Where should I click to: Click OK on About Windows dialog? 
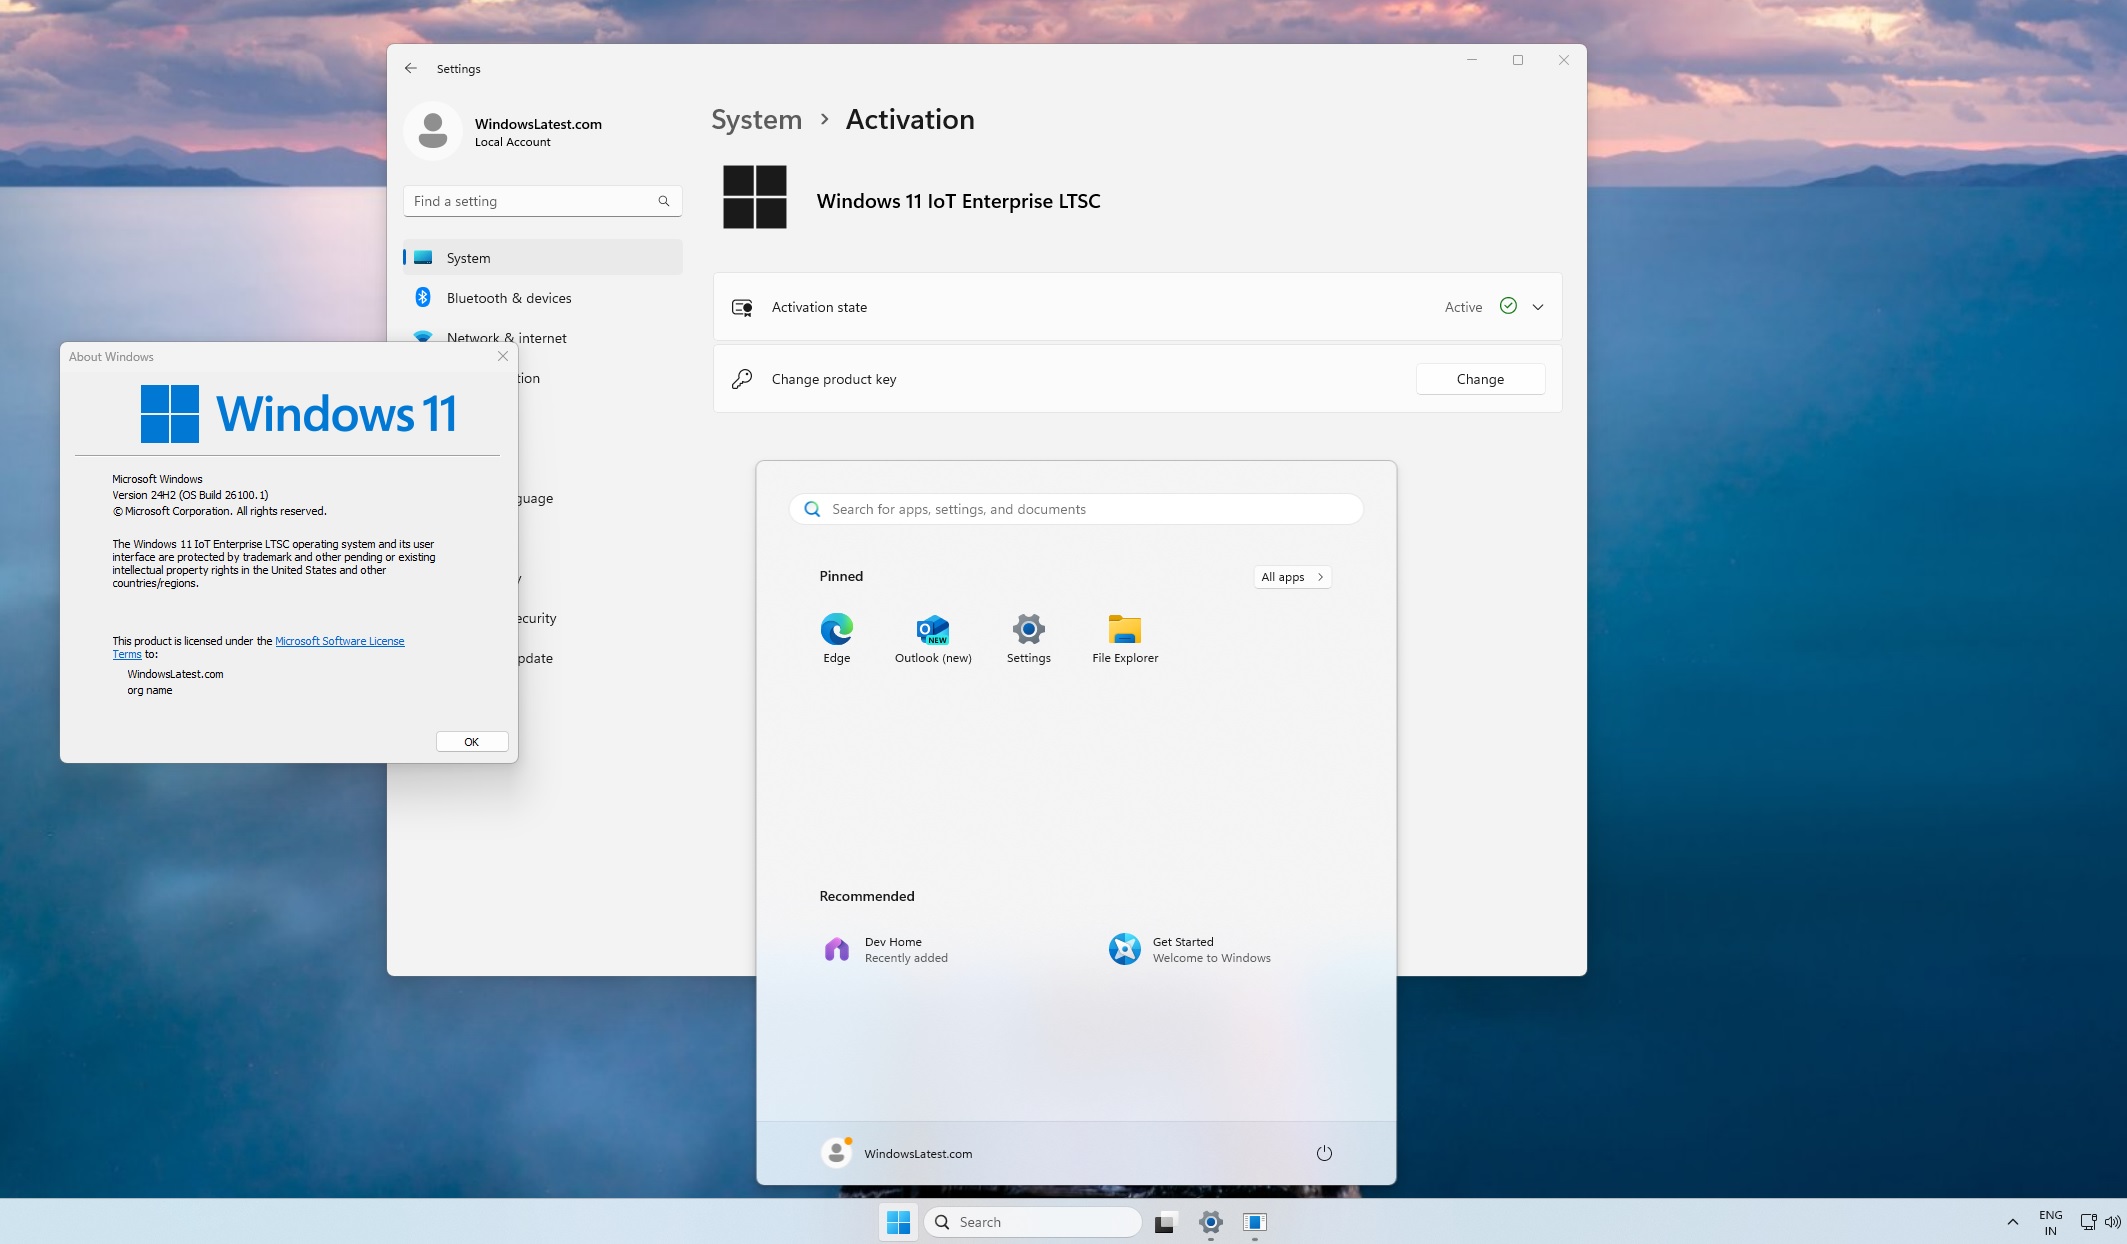471,740
